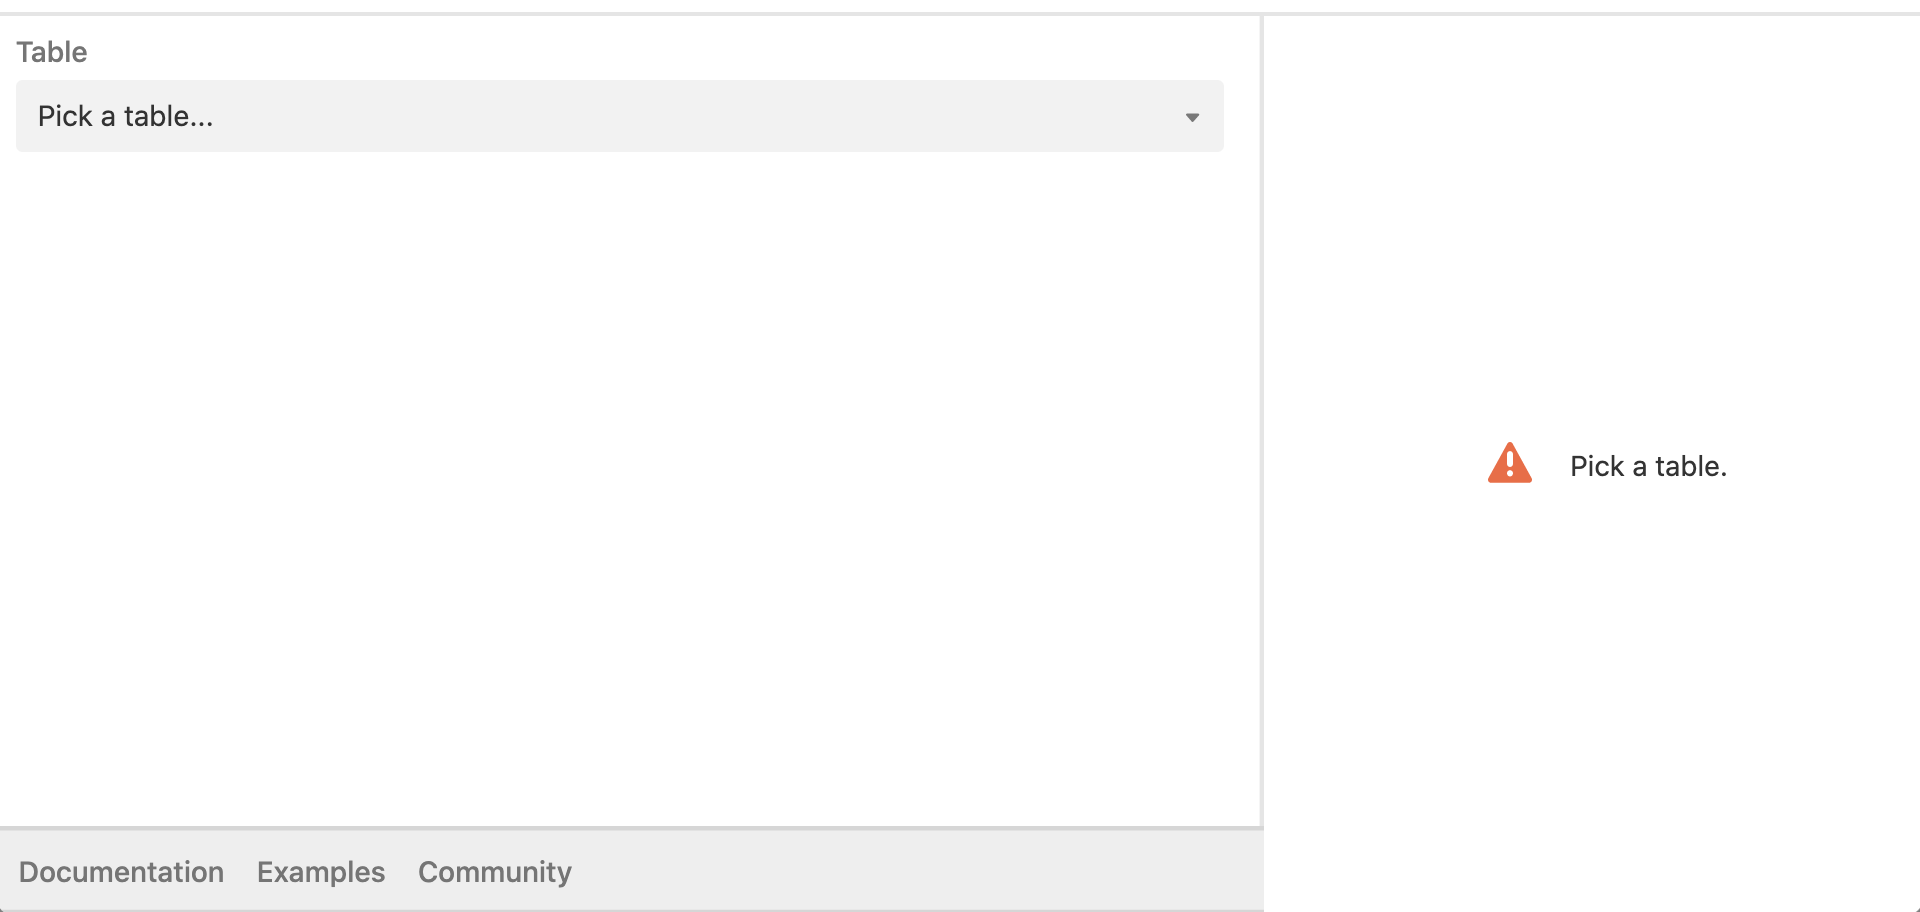The image size is (1920, 912).
Task: Click the orange warning triangle icon
Action: (1509, 463)
